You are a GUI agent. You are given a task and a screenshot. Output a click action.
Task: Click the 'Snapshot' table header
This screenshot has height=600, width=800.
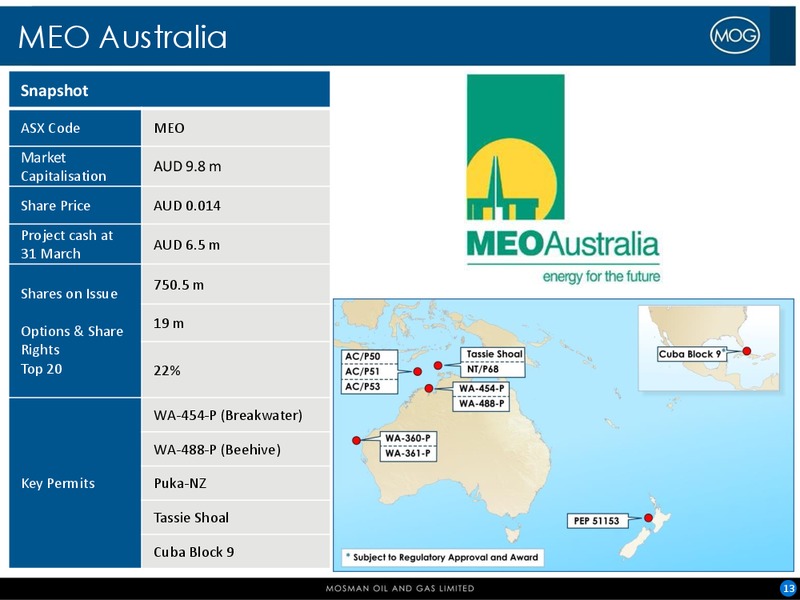point(169,90)
